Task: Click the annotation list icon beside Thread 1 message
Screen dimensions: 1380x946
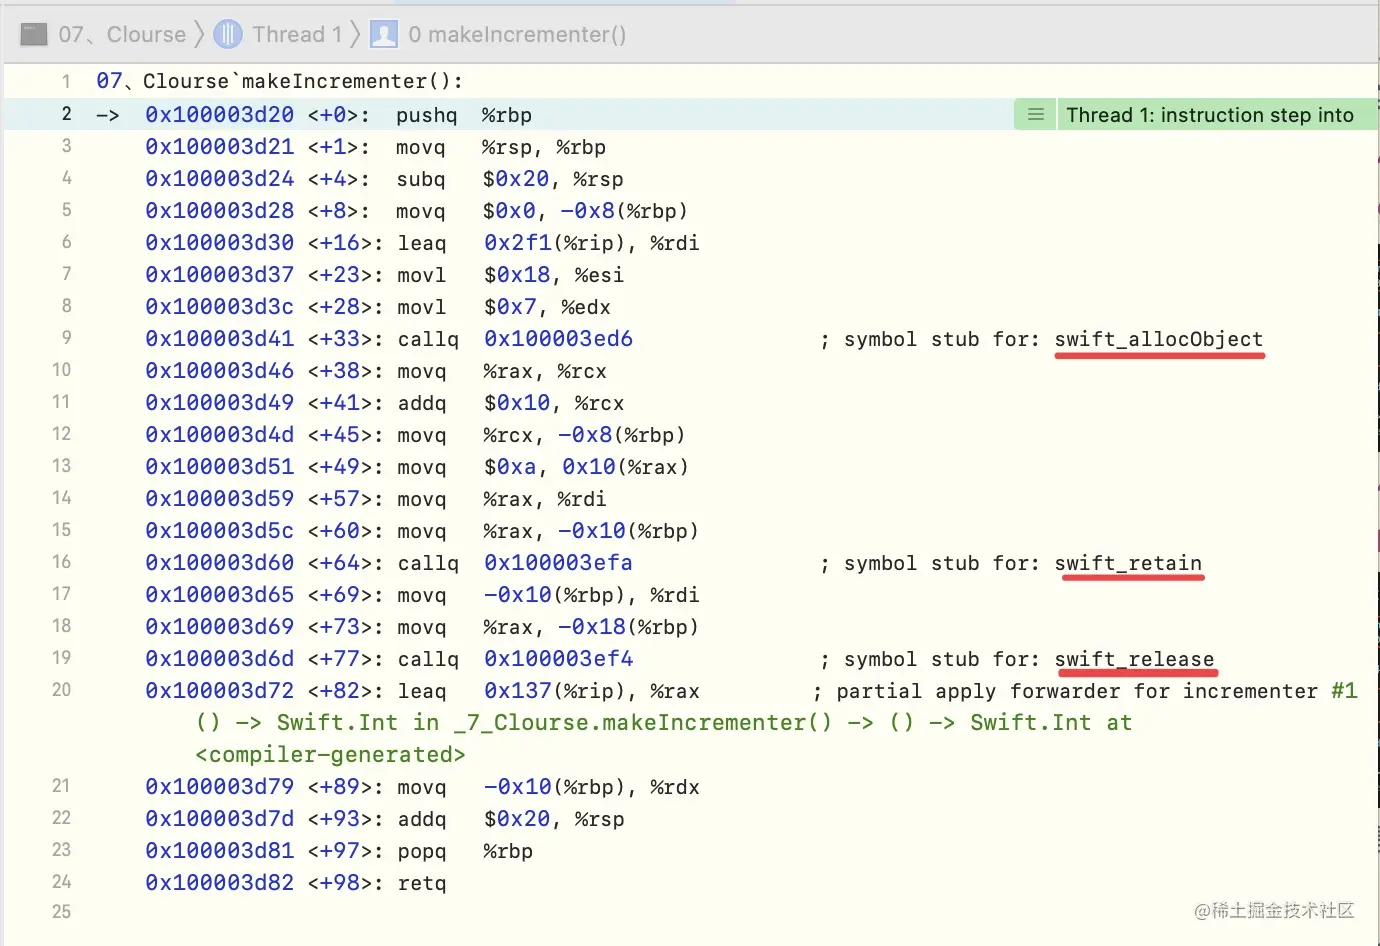Action: [1036, 115]
